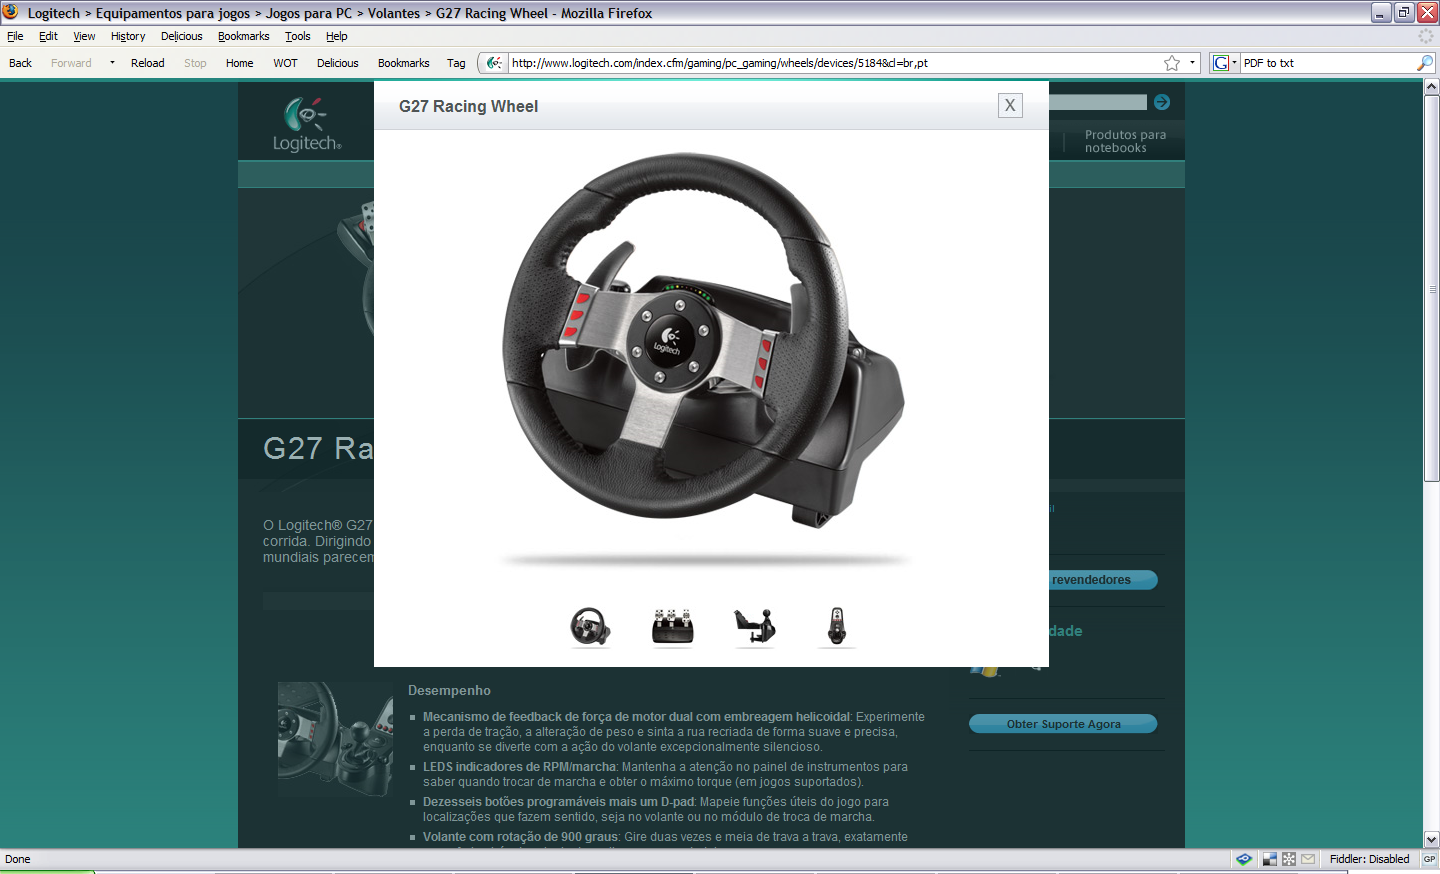The width and height of the screenshot is (1440, 874).
Task: Click the magnifier search icon in search box
Action: click(1425, 63)
